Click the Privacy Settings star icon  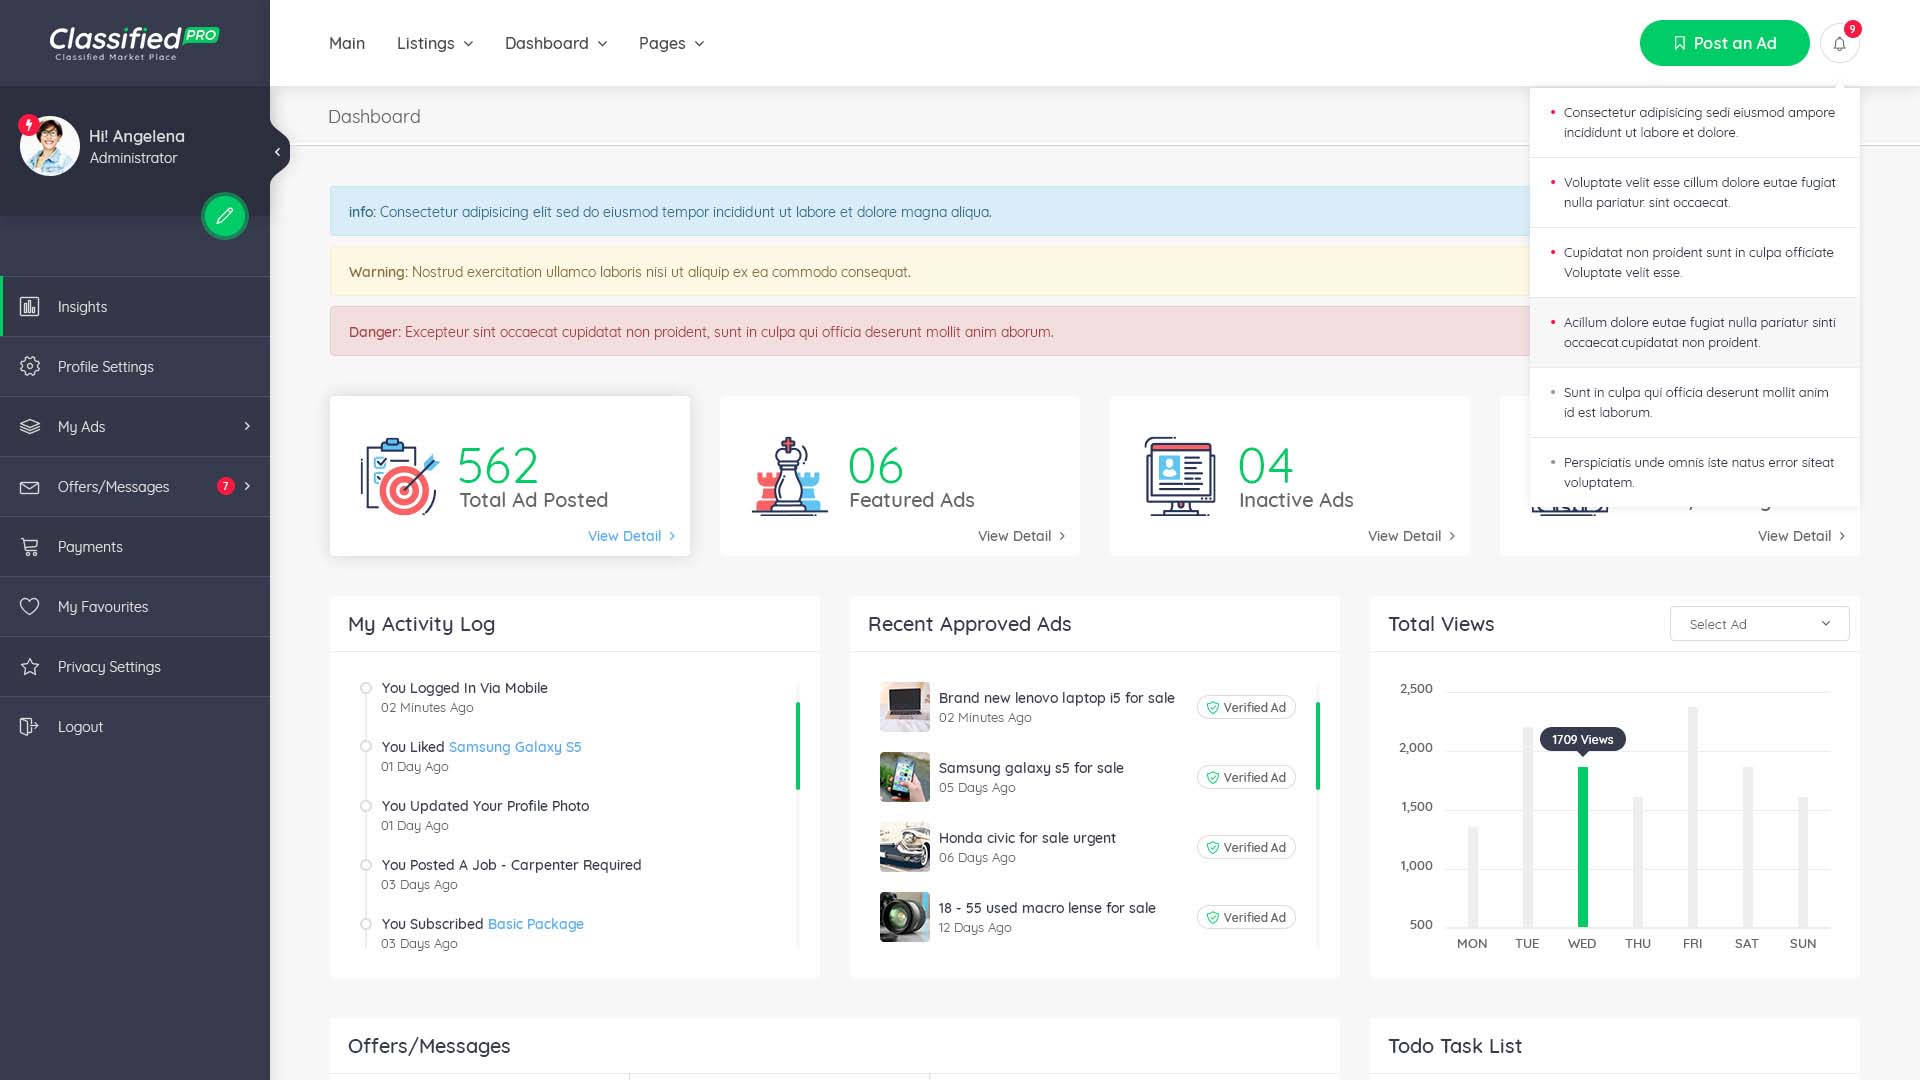[x=30, y=667]
